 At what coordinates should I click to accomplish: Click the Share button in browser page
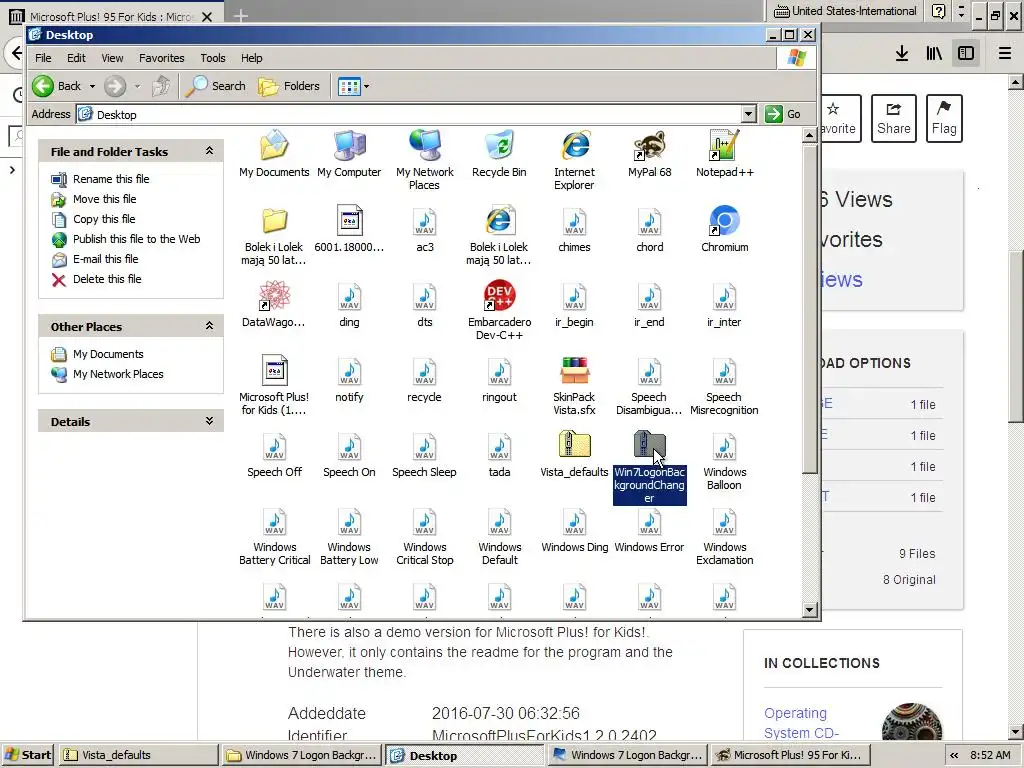coord(893,118)
